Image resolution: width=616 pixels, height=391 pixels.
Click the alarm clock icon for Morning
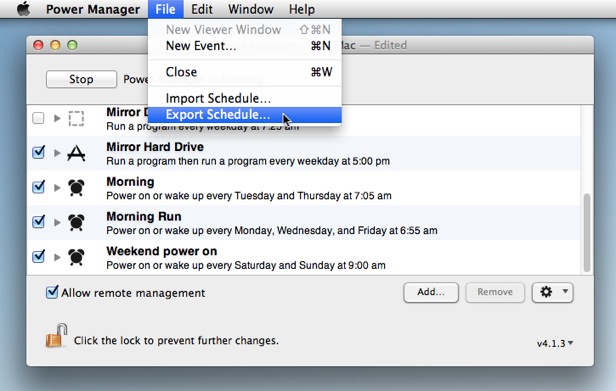[76, 187]
